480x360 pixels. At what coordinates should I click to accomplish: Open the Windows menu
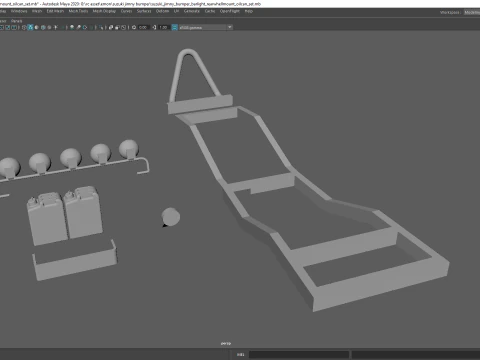click(19, 11)
